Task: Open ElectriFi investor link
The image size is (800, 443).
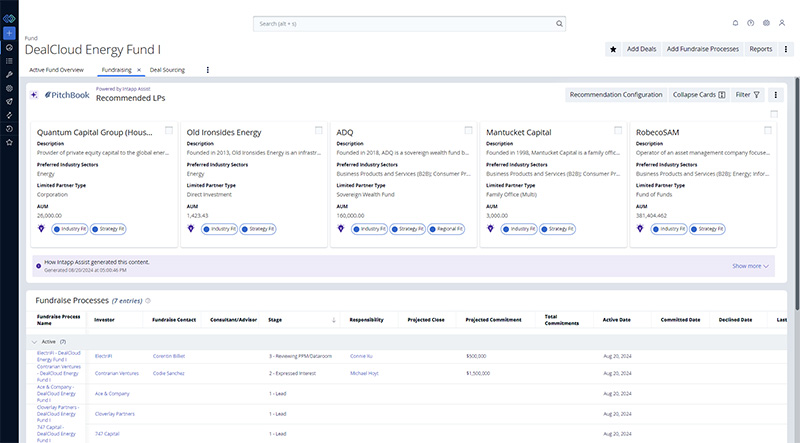Action: click(x=104, y=356)
